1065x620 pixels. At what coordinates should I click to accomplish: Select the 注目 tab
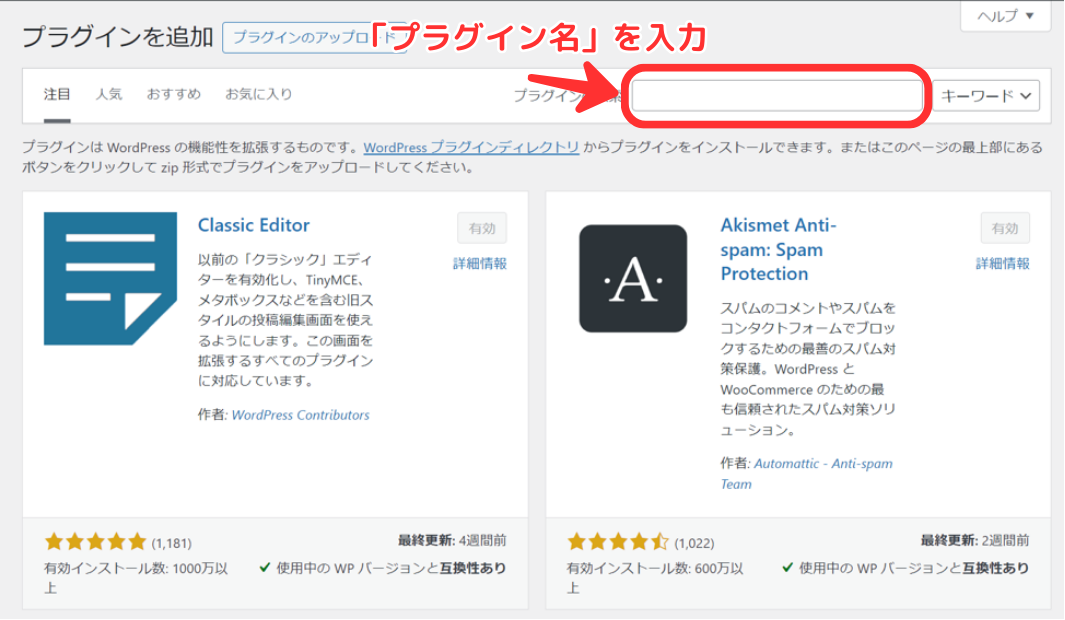(57, 94)
